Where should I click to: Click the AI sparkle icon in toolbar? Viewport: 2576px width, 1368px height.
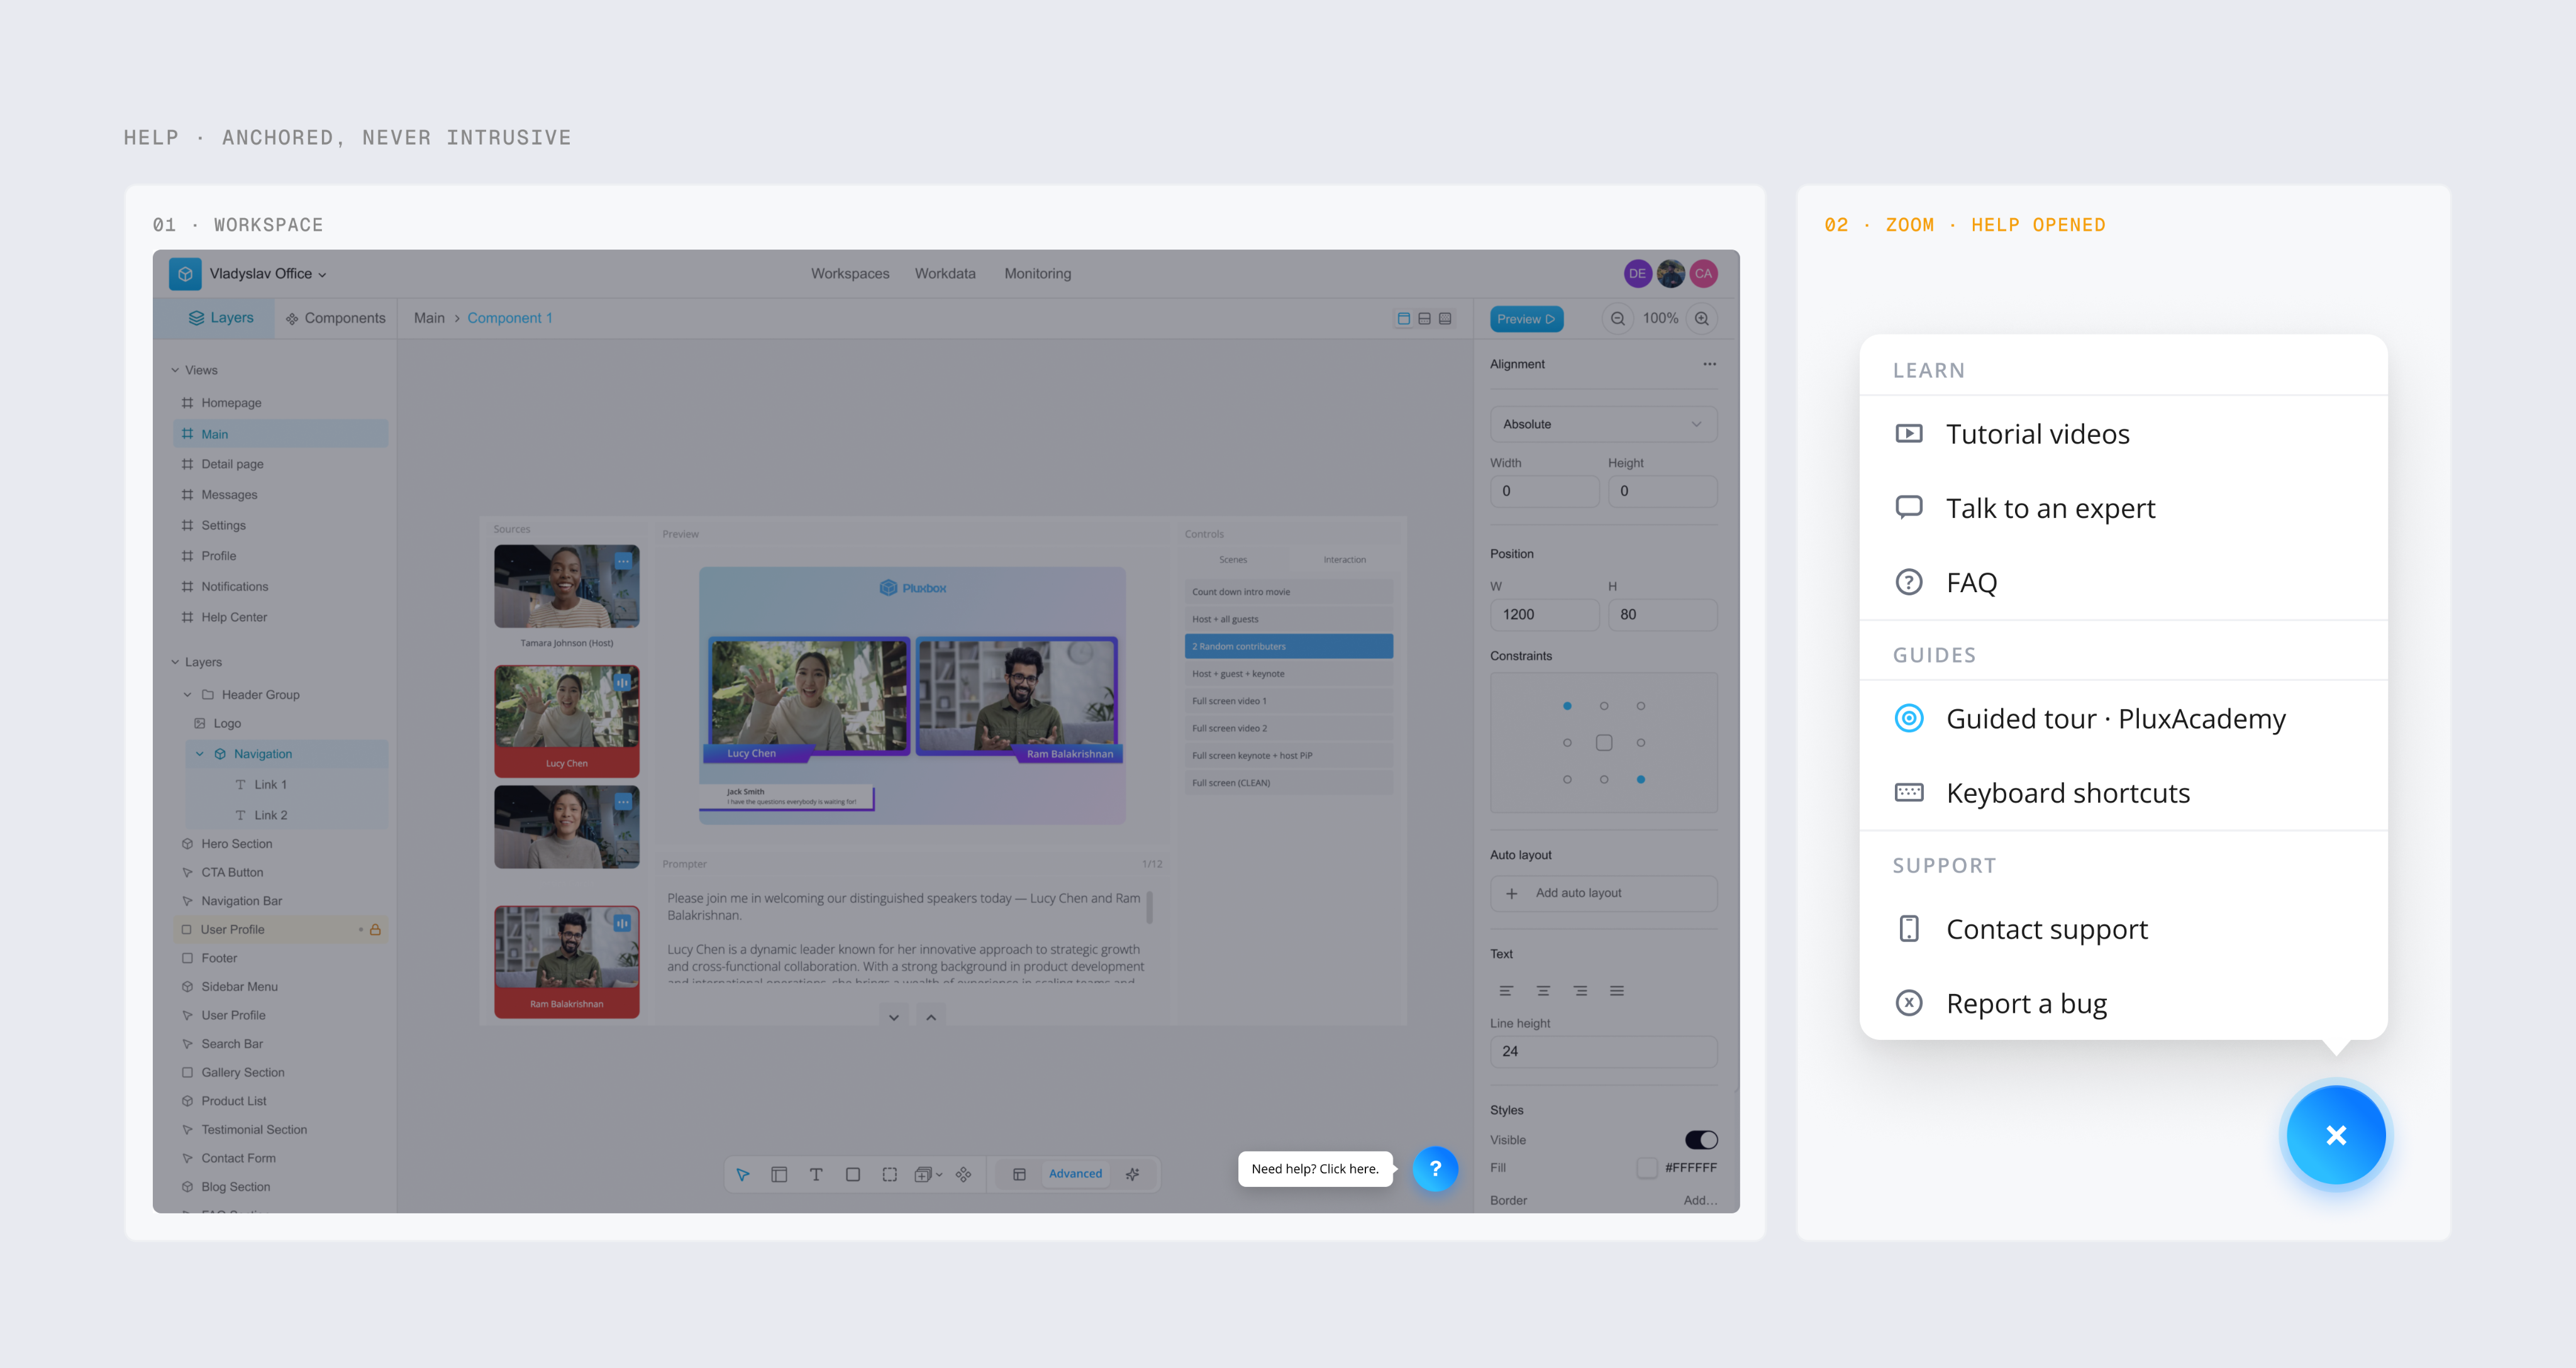click(x=1132, y=1174)
